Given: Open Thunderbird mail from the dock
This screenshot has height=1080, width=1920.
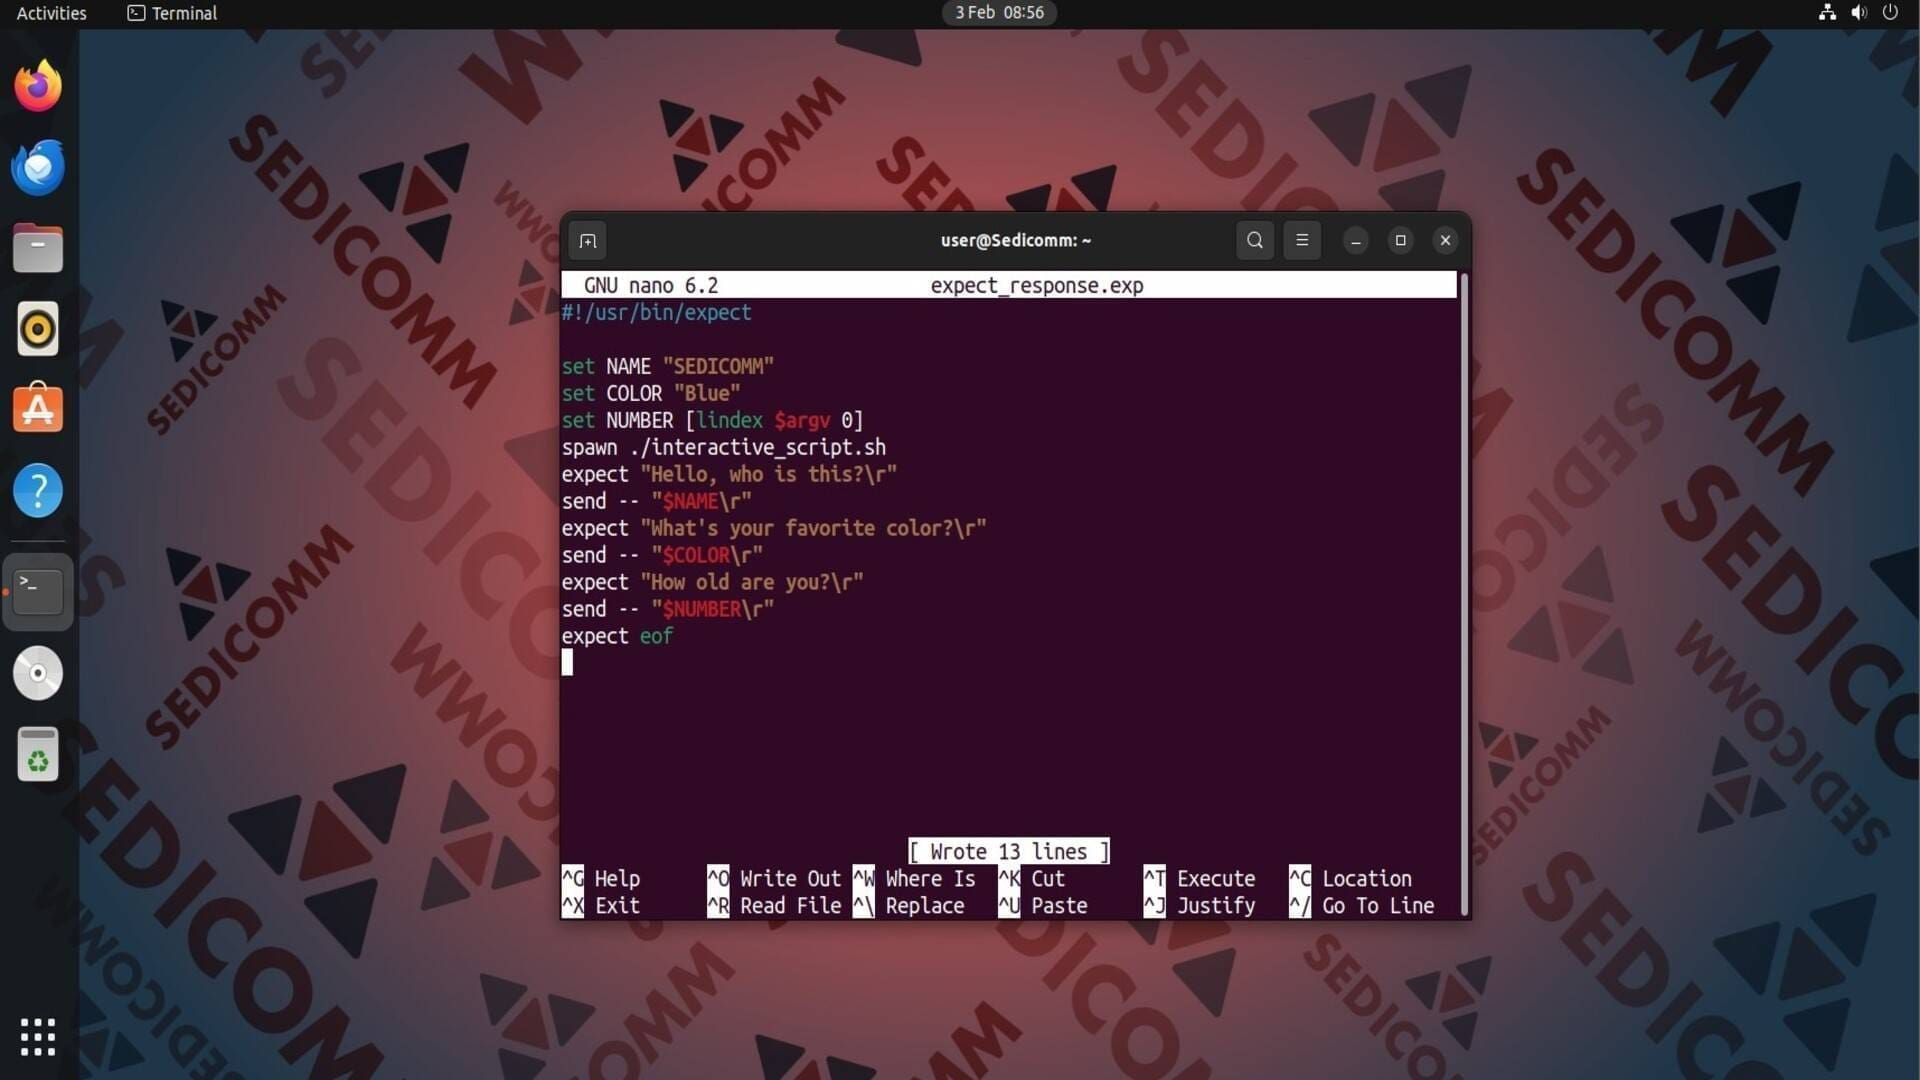Looking at the screenshot, I should [x=38, y=167].
